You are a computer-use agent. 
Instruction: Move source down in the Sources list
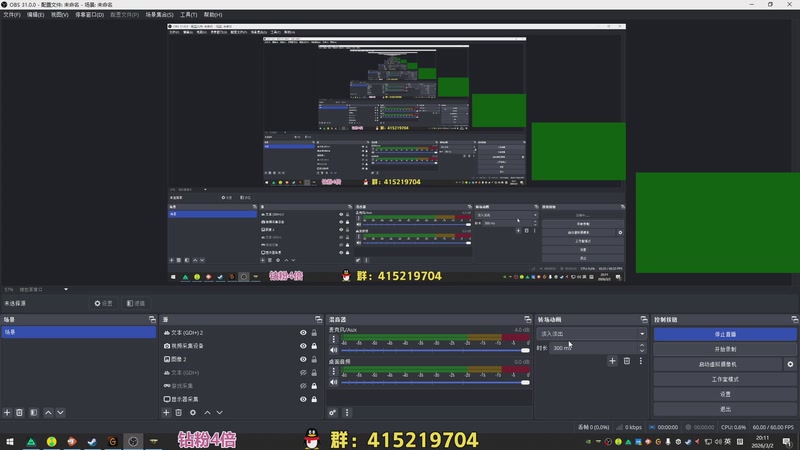coord(219,412)
